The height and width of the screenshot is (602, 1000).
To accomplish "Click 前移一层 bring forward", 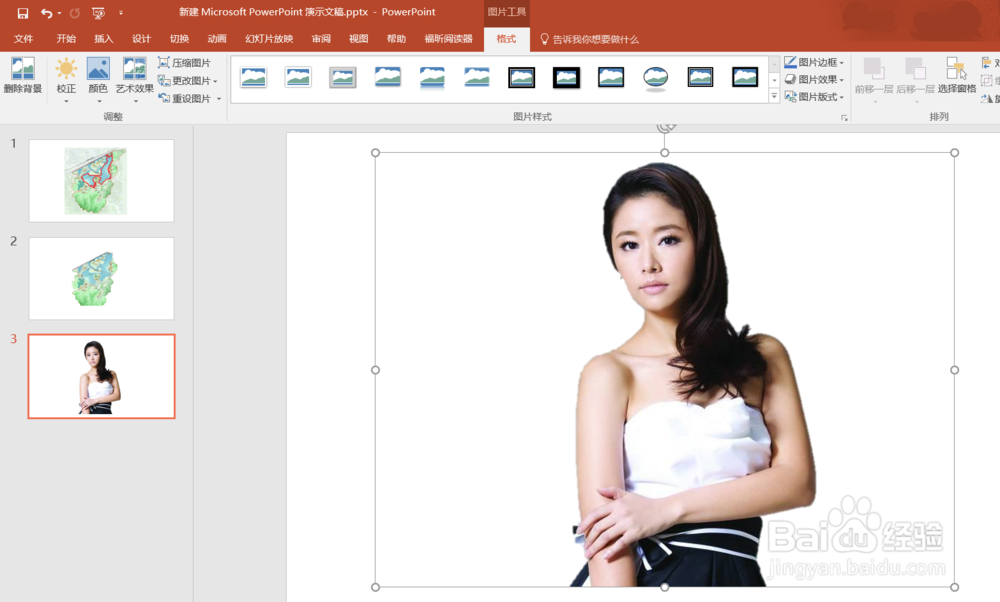I will point(874,80).
